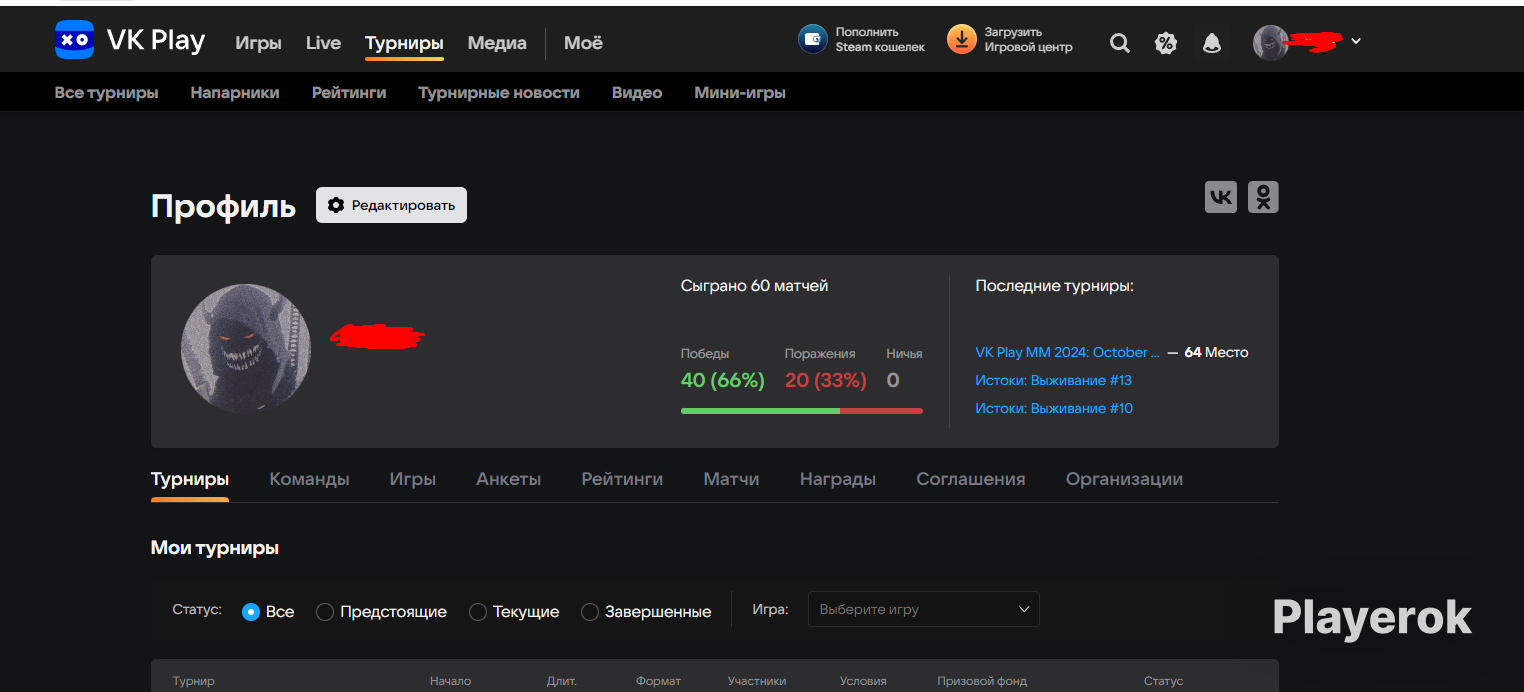Select the 'Предстоящие' status radio button
The image size is (1524, 692).
click(325, 611)
